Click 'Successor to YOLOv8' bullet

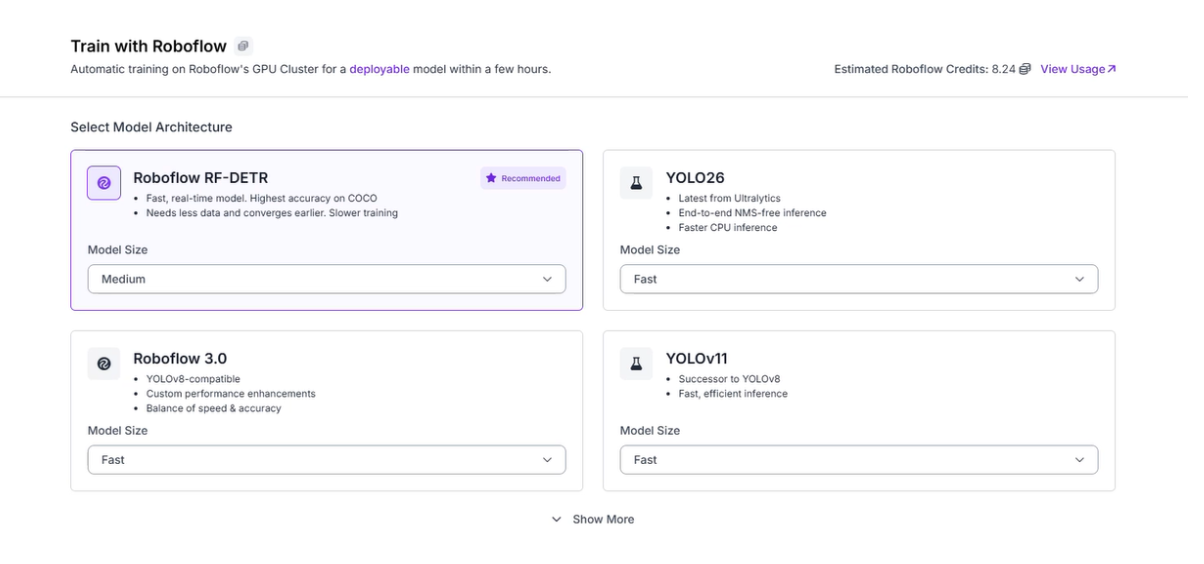pyautogui.click(x=729, y=379)
